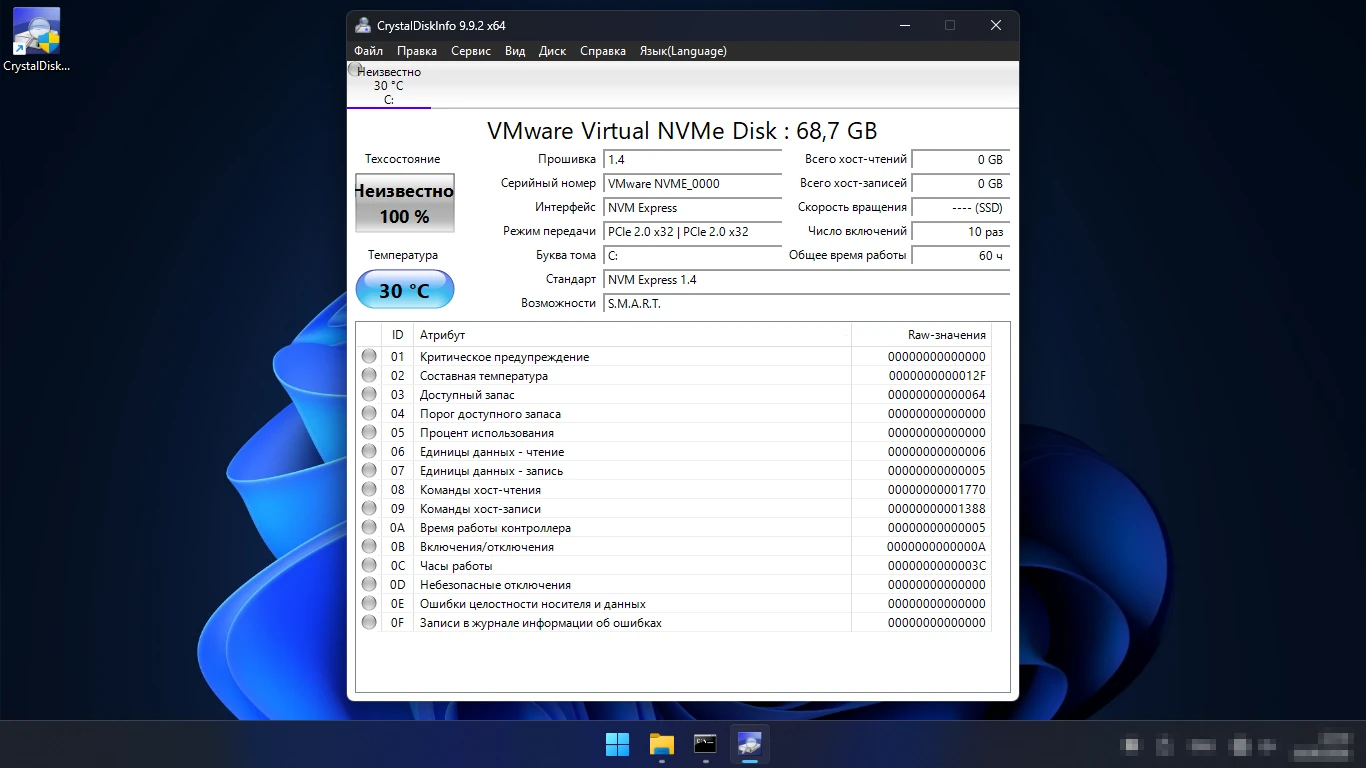
Task: Click the transfer mode field PCIe 2.0 x32
Action: click(693, 232)
